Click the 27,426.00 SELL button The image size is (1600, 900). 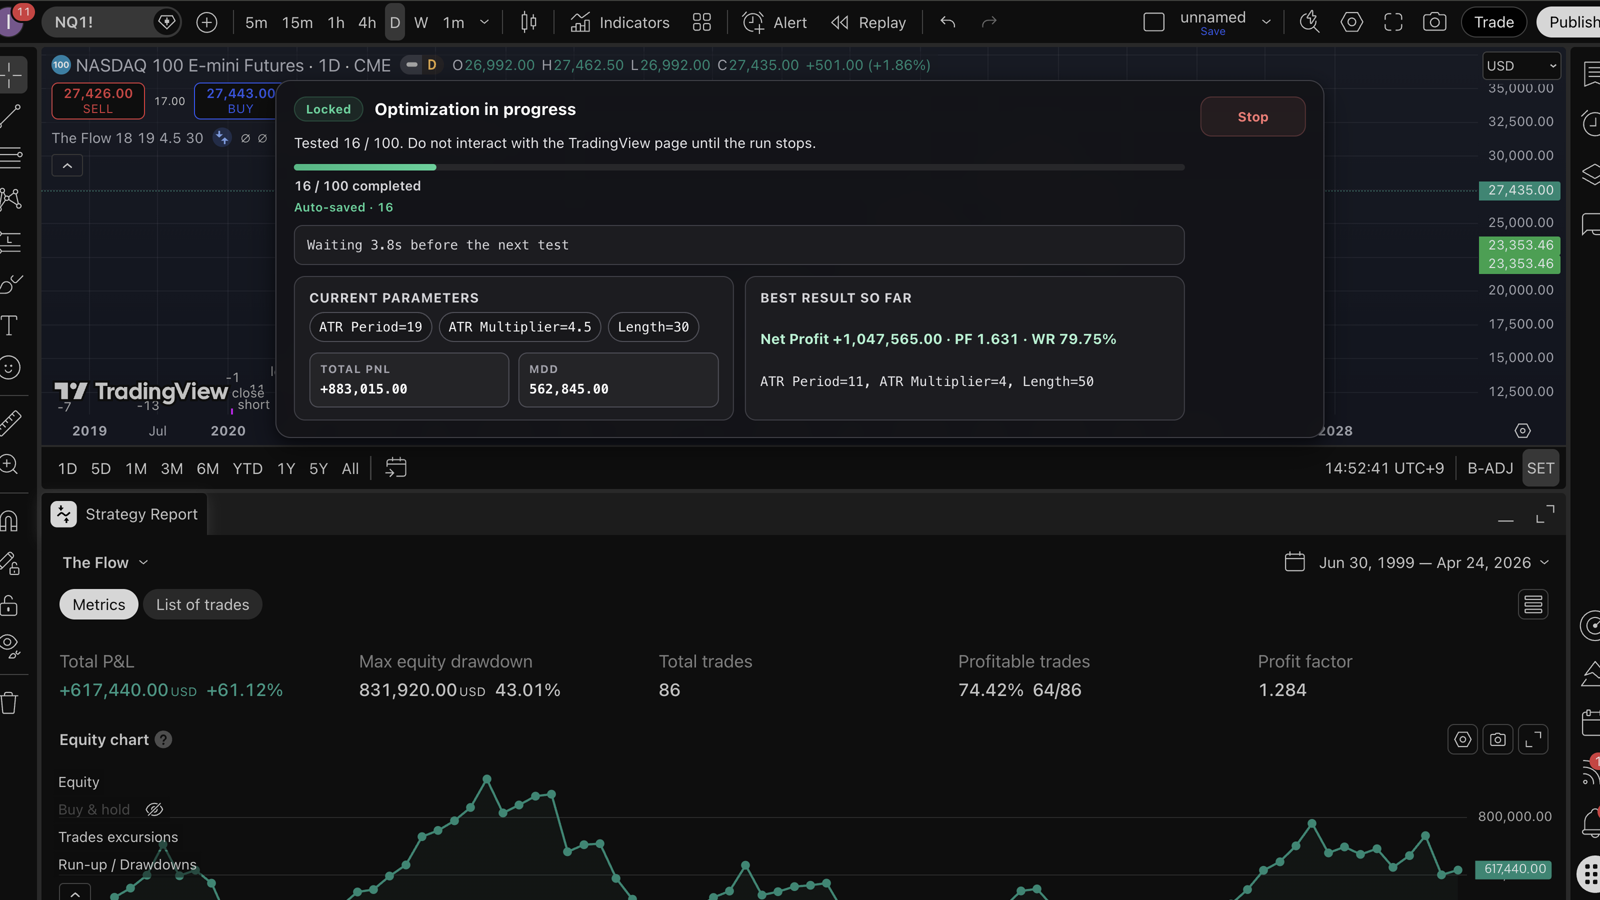[98, 100]
